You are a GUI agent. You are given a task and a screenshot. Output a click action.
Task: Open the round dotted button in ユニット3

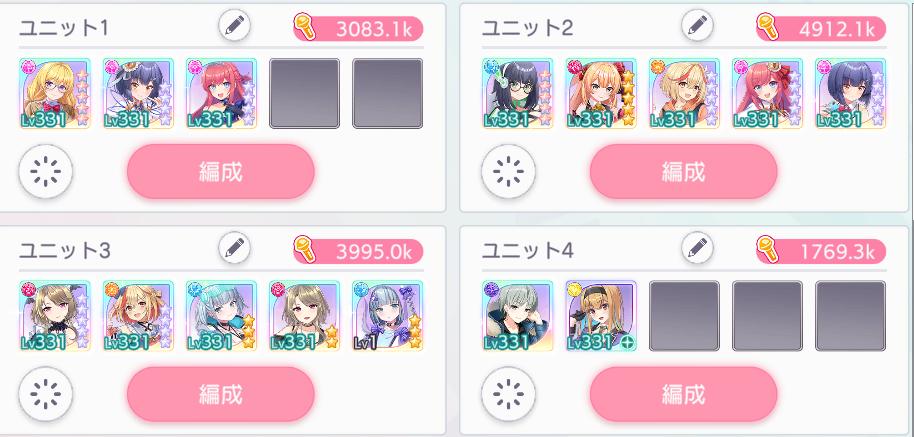tap(45, 394)
